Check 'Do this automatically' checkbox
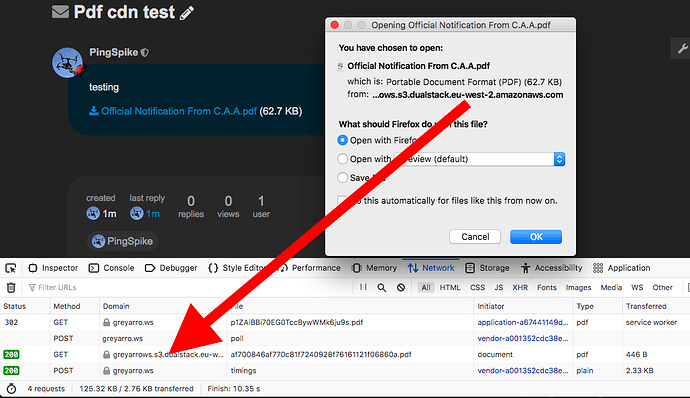The height and width of the screenshot is (398, 690). [x=341, y=200]
